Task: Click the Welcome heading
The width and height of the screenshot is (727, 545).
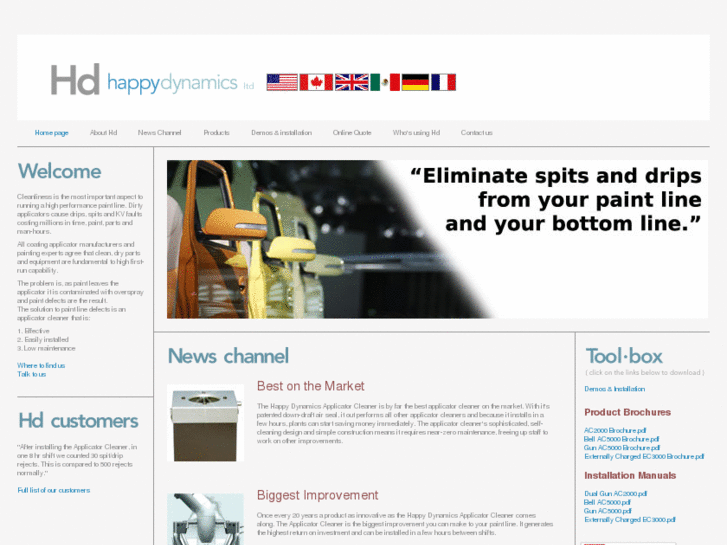Action: (x=59, y=172)
